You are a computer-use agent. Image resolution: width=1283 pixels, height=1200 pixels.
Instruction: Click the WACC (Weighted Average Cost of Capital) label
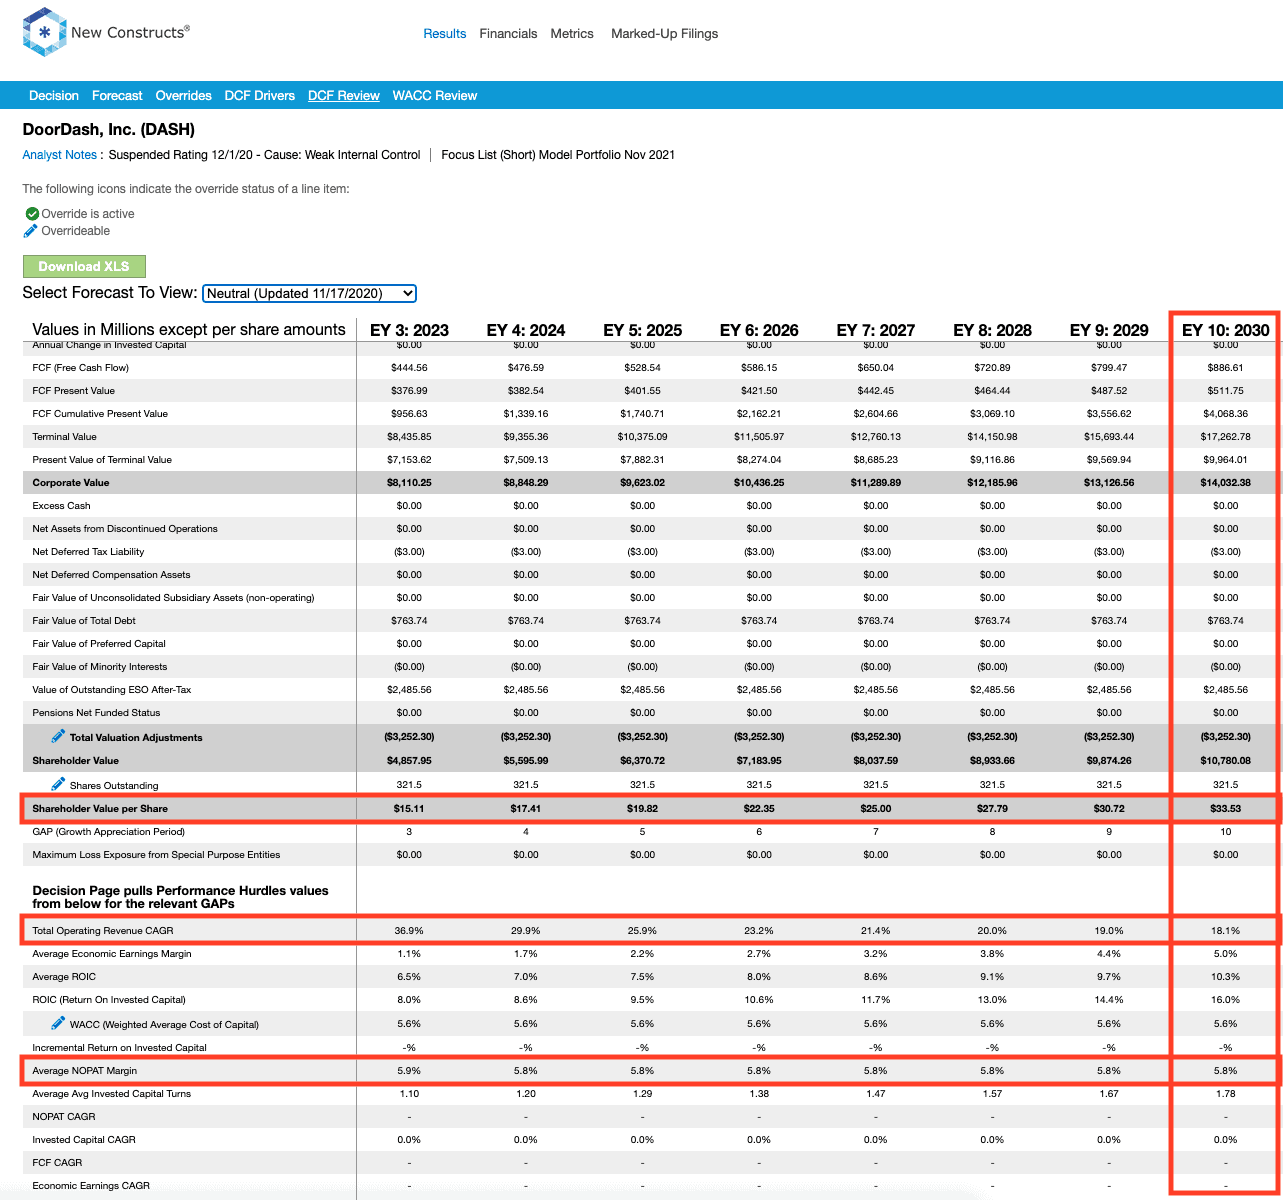164,1025
